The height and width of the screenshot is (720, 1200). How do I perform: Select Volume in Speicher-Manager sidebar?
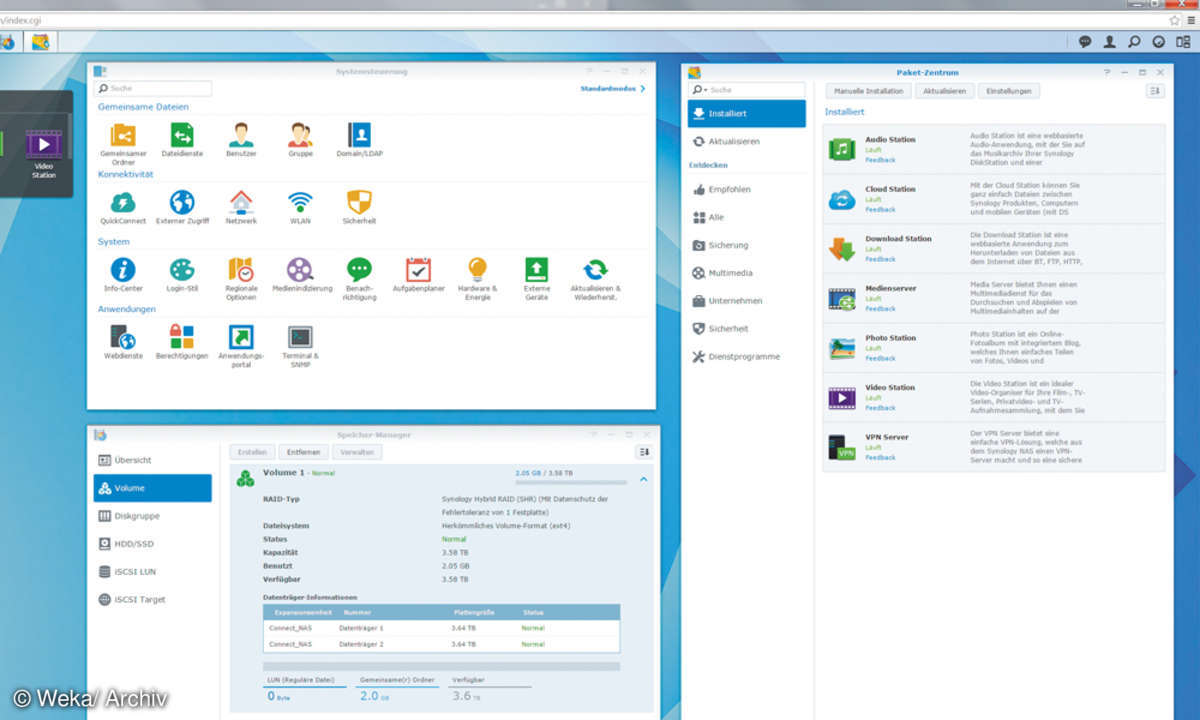153,488
